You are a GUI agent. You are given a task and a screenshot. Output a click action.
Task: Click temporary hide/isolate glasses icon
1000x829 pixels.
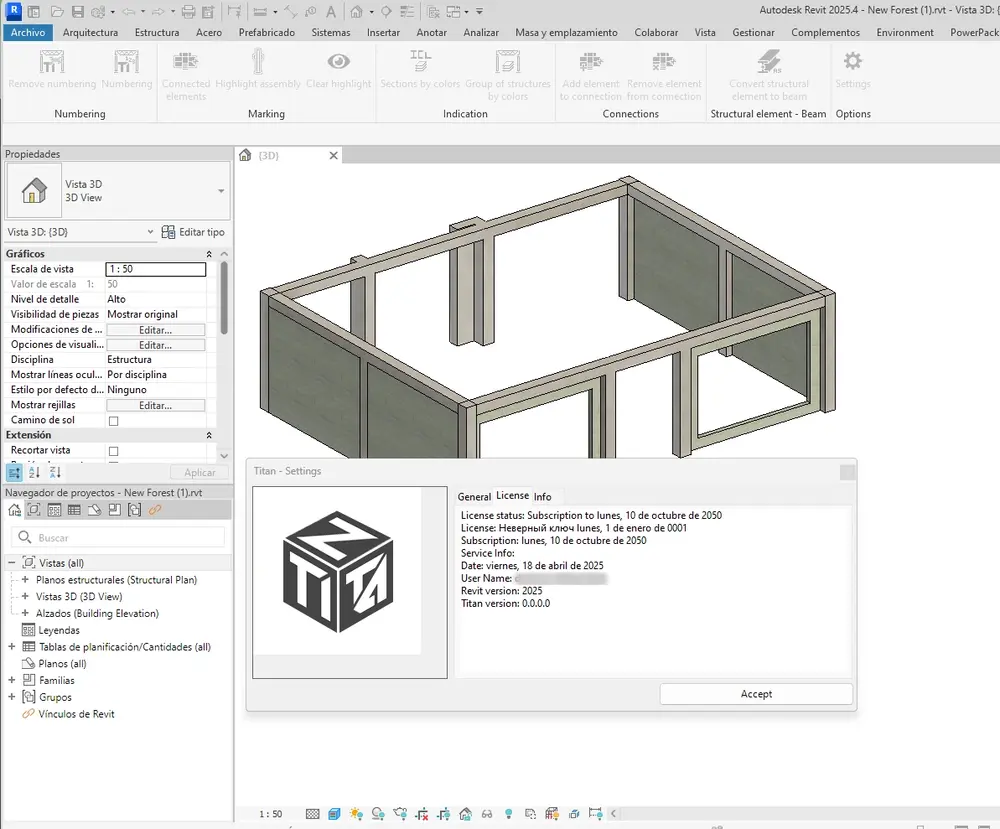point(487,814)
